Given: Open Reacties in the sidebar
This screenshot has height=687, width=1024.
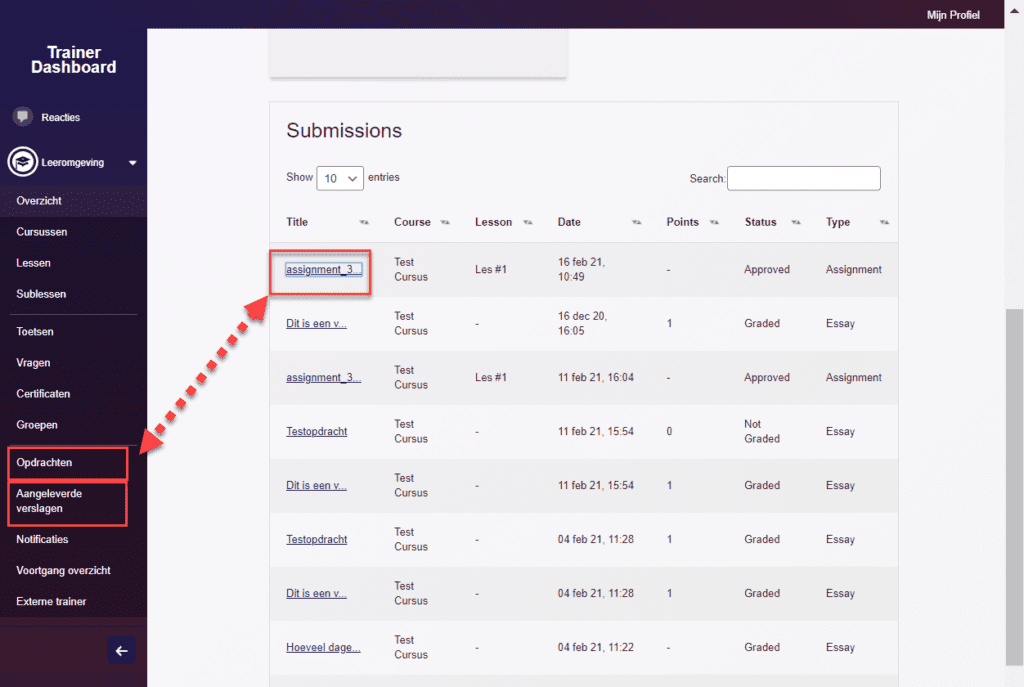Looking at the screenshot, I should click(x=61, y=118).
